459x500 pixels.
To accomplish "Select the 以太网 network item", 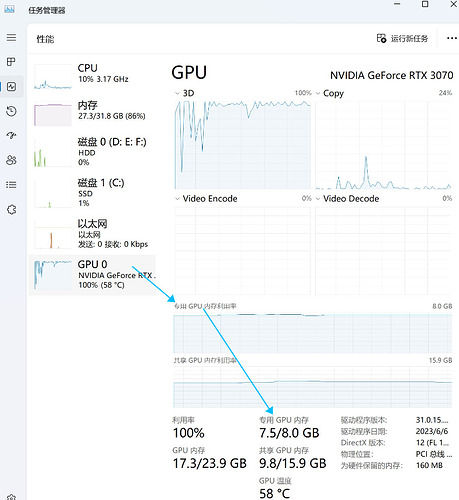I will point(92,233).
